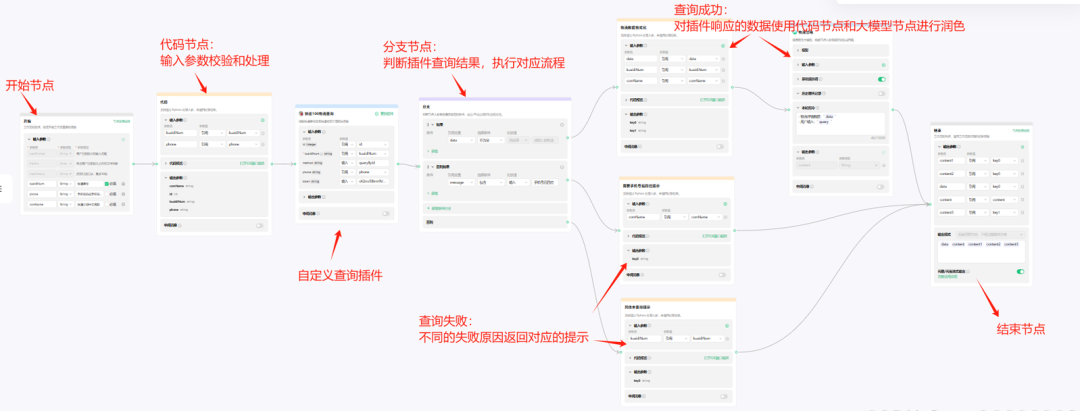1080x411 pixels.
Task: Disable 系统提示词 switch in LLM node
Action: point(882,79)
